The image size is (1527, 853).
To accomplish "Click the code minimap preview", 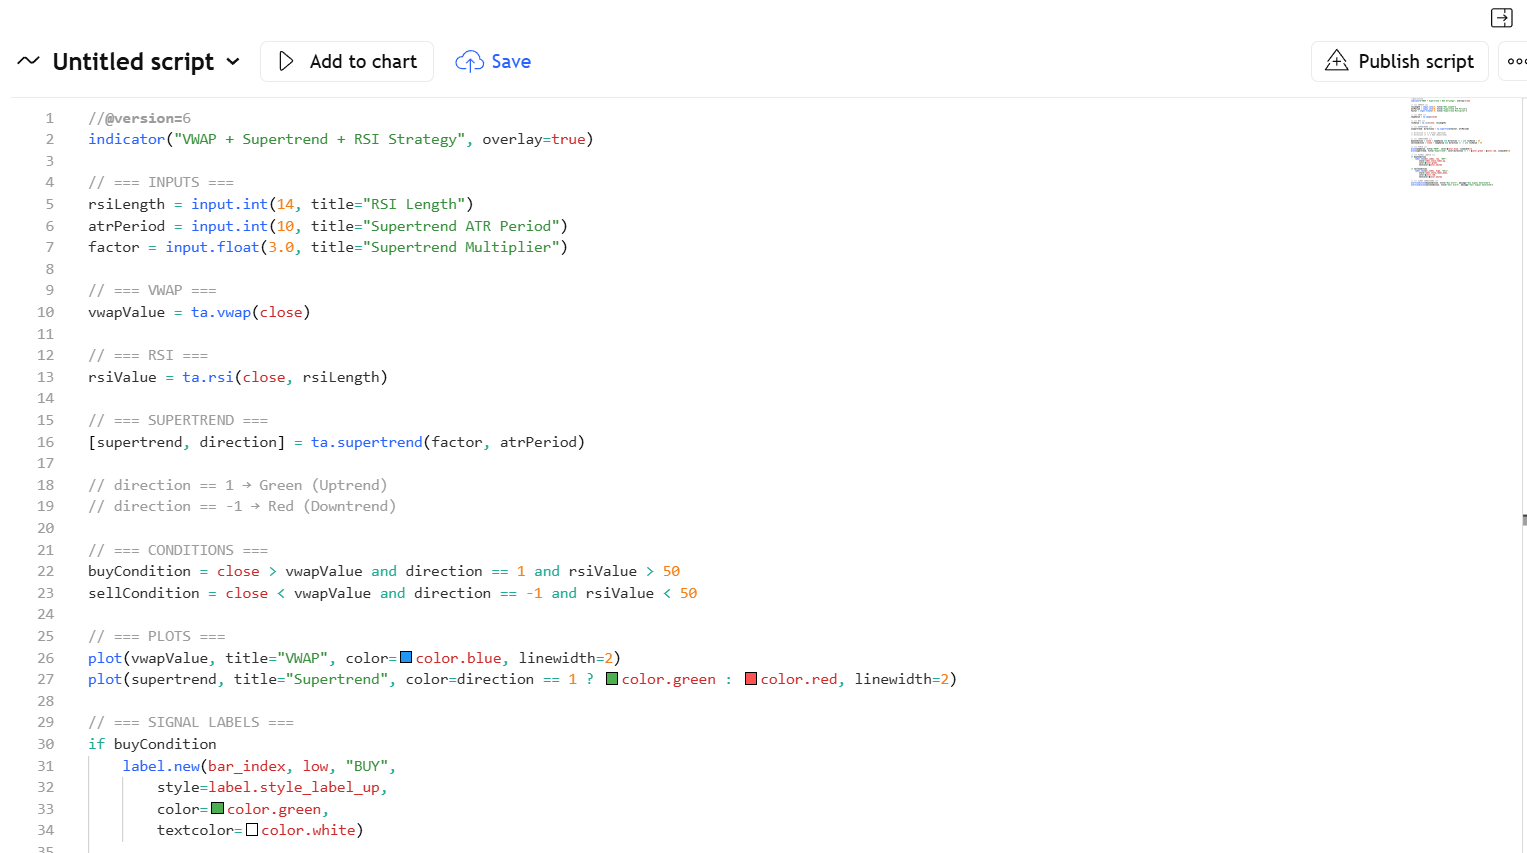I will point(1455,143).
